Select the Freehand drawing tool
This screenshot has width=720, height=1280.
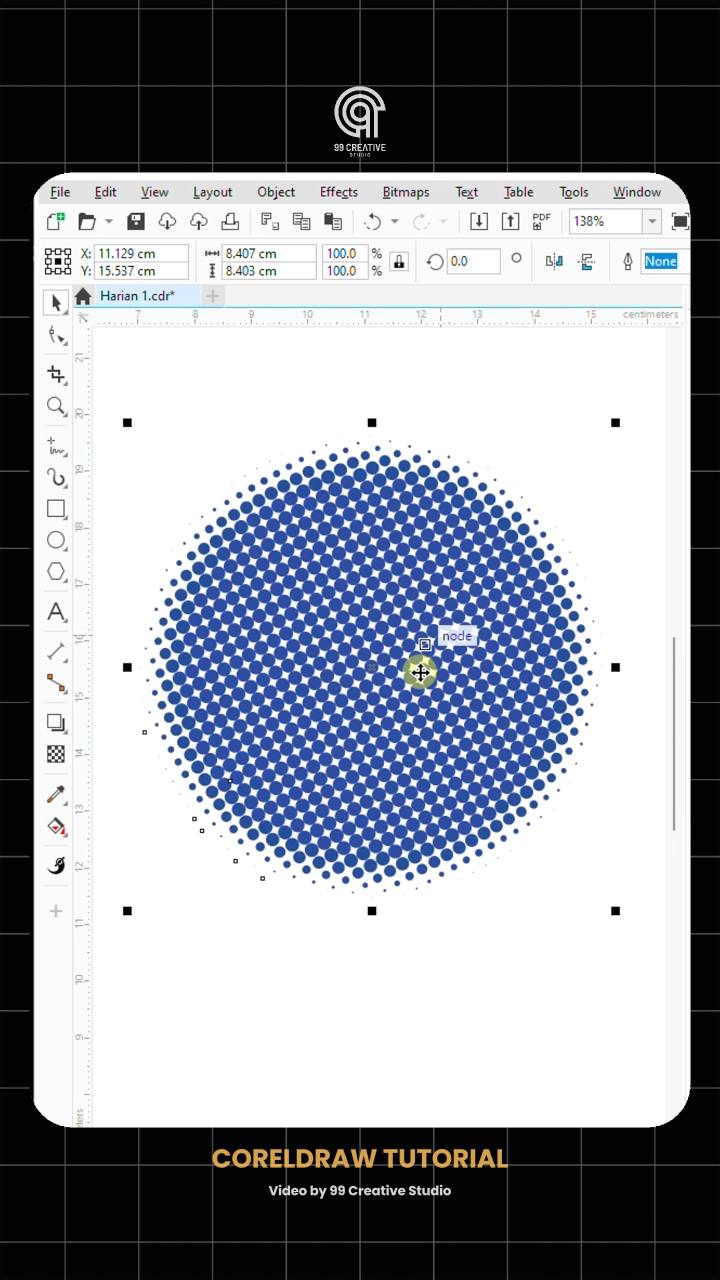pyautogui.click(x=56, y=447)
